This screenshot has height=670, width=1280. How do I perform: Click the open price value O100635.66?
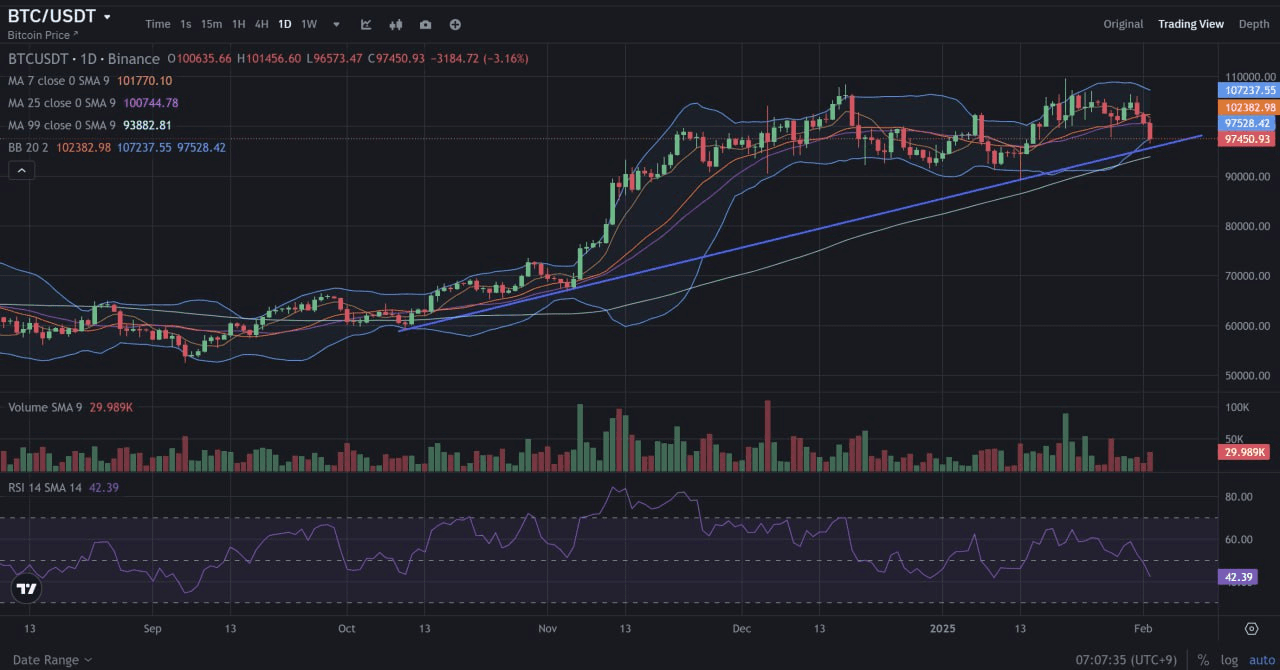coord(200,59)
